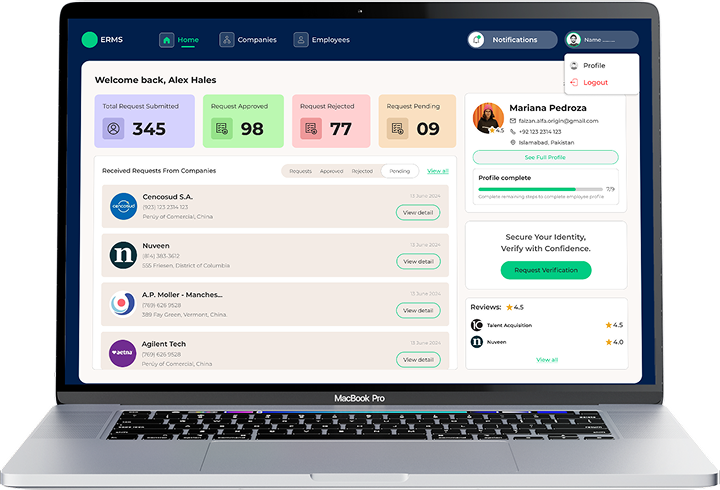
Task: Click the Notifications bell icon
Action: click(477, 40)
